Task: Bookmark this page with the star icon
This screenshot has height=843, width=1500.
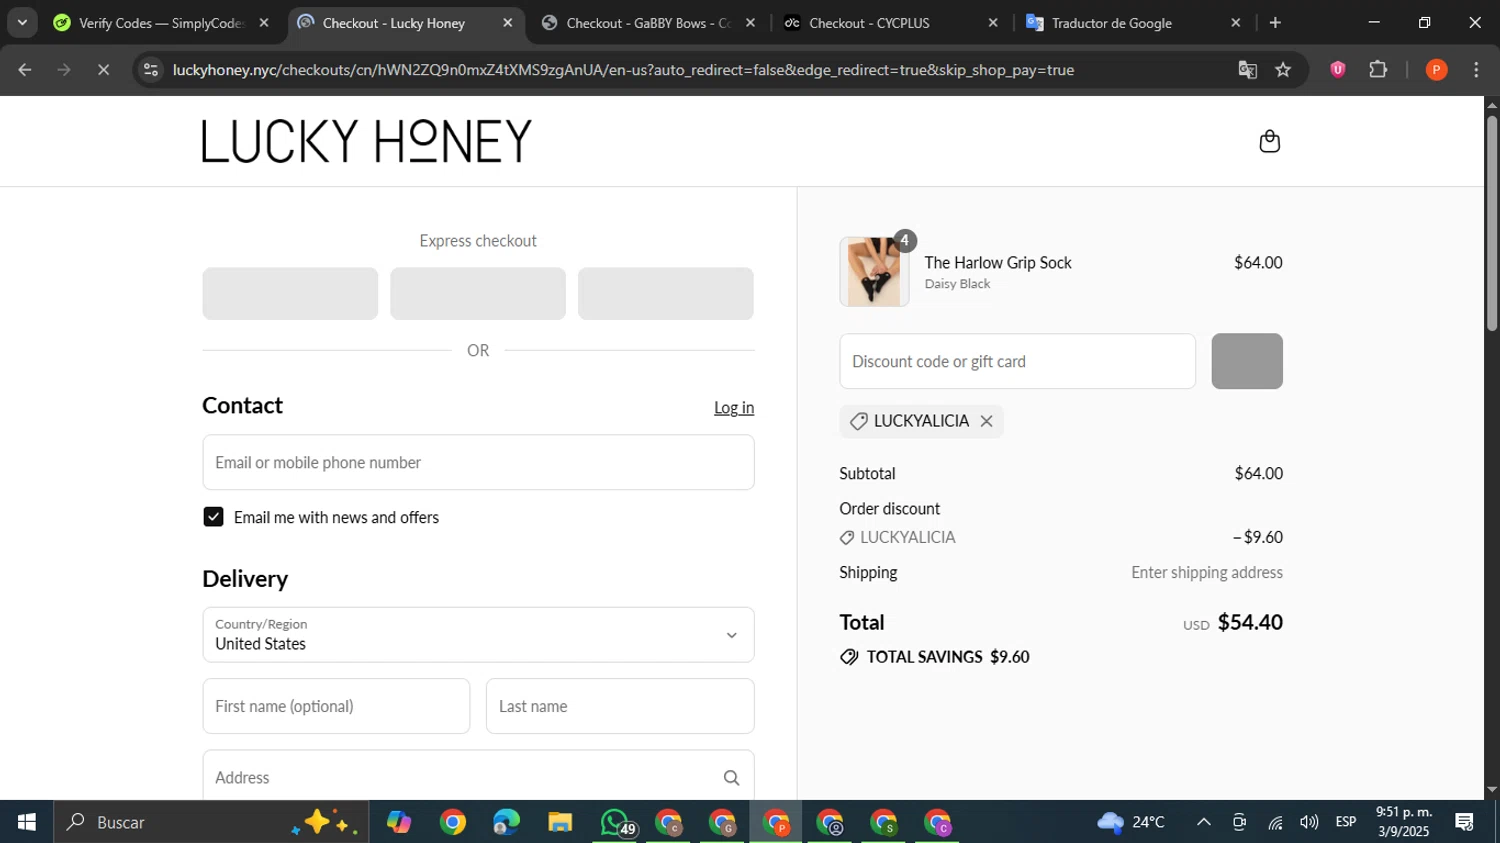Action: [x=1283, y=70]
